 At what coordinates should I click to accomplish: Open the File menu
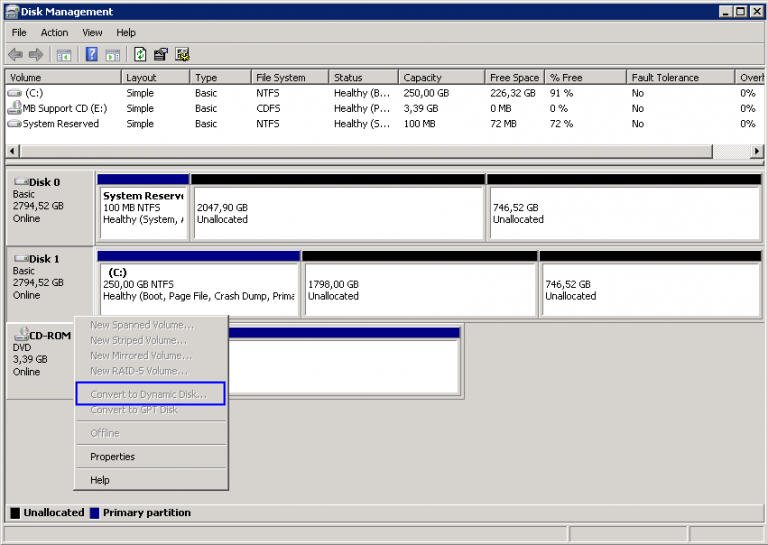tap(19, 33)
